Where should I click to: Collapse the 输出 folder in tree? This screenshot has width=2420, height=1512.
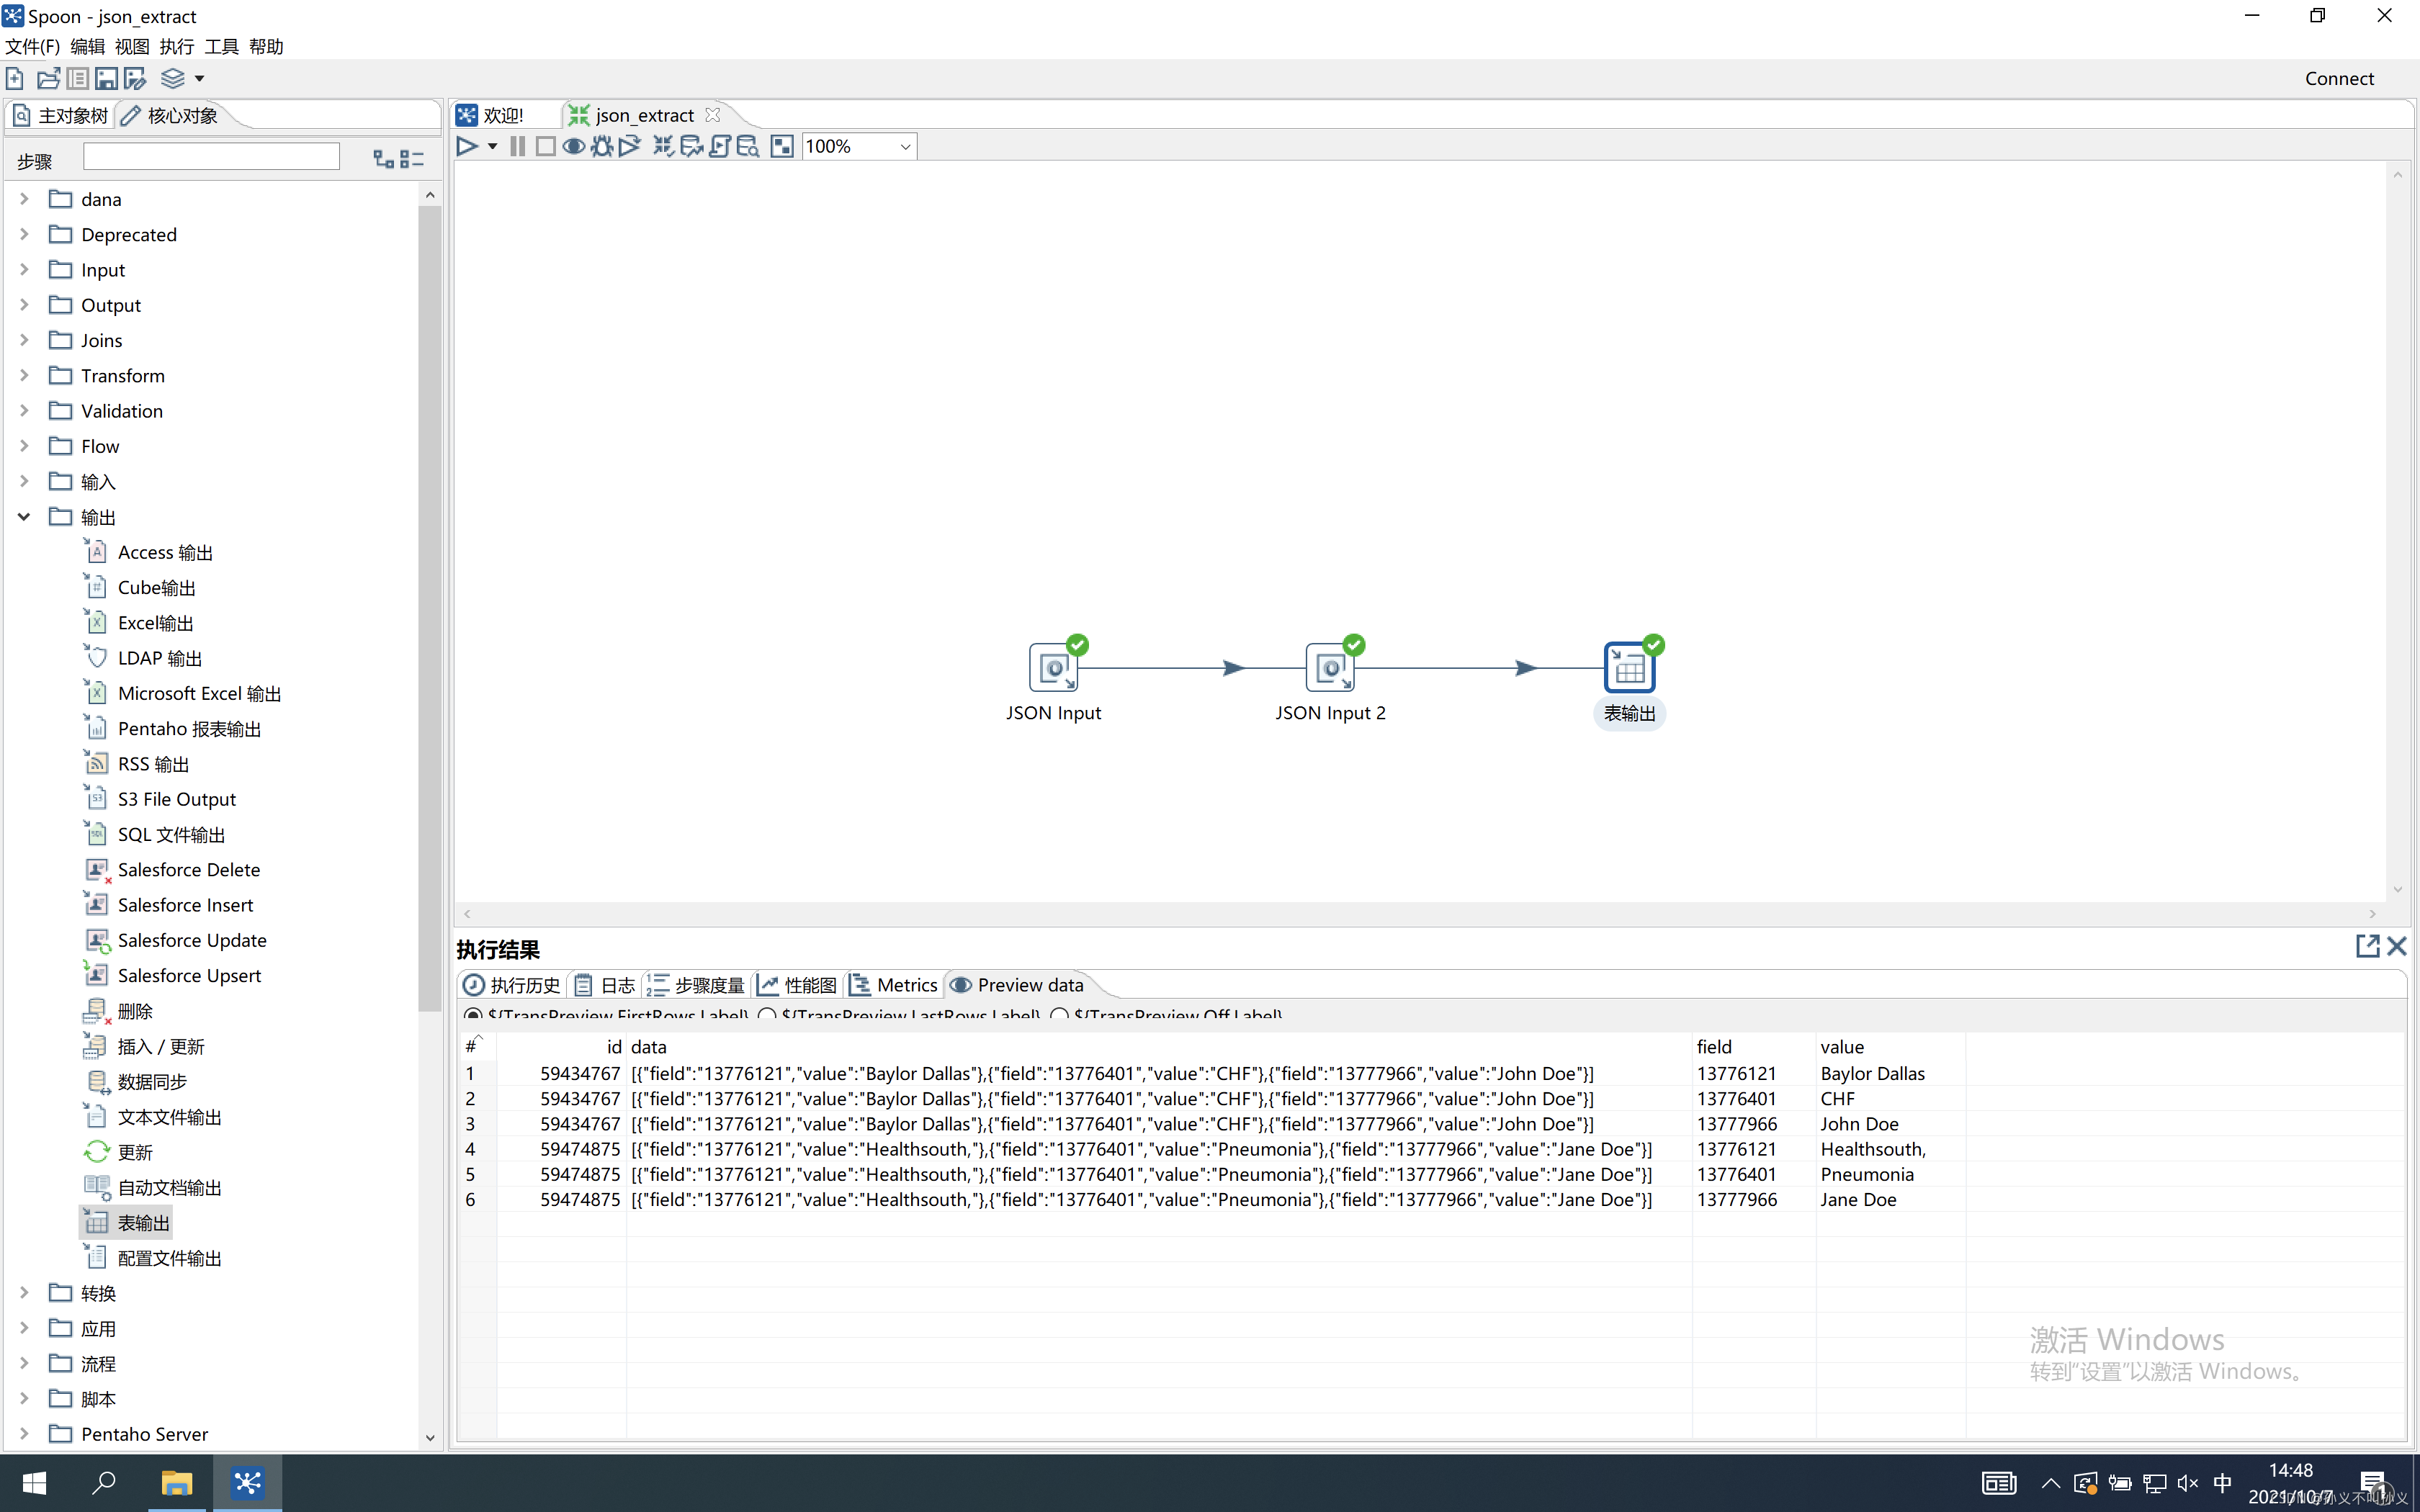click(24, 517)
